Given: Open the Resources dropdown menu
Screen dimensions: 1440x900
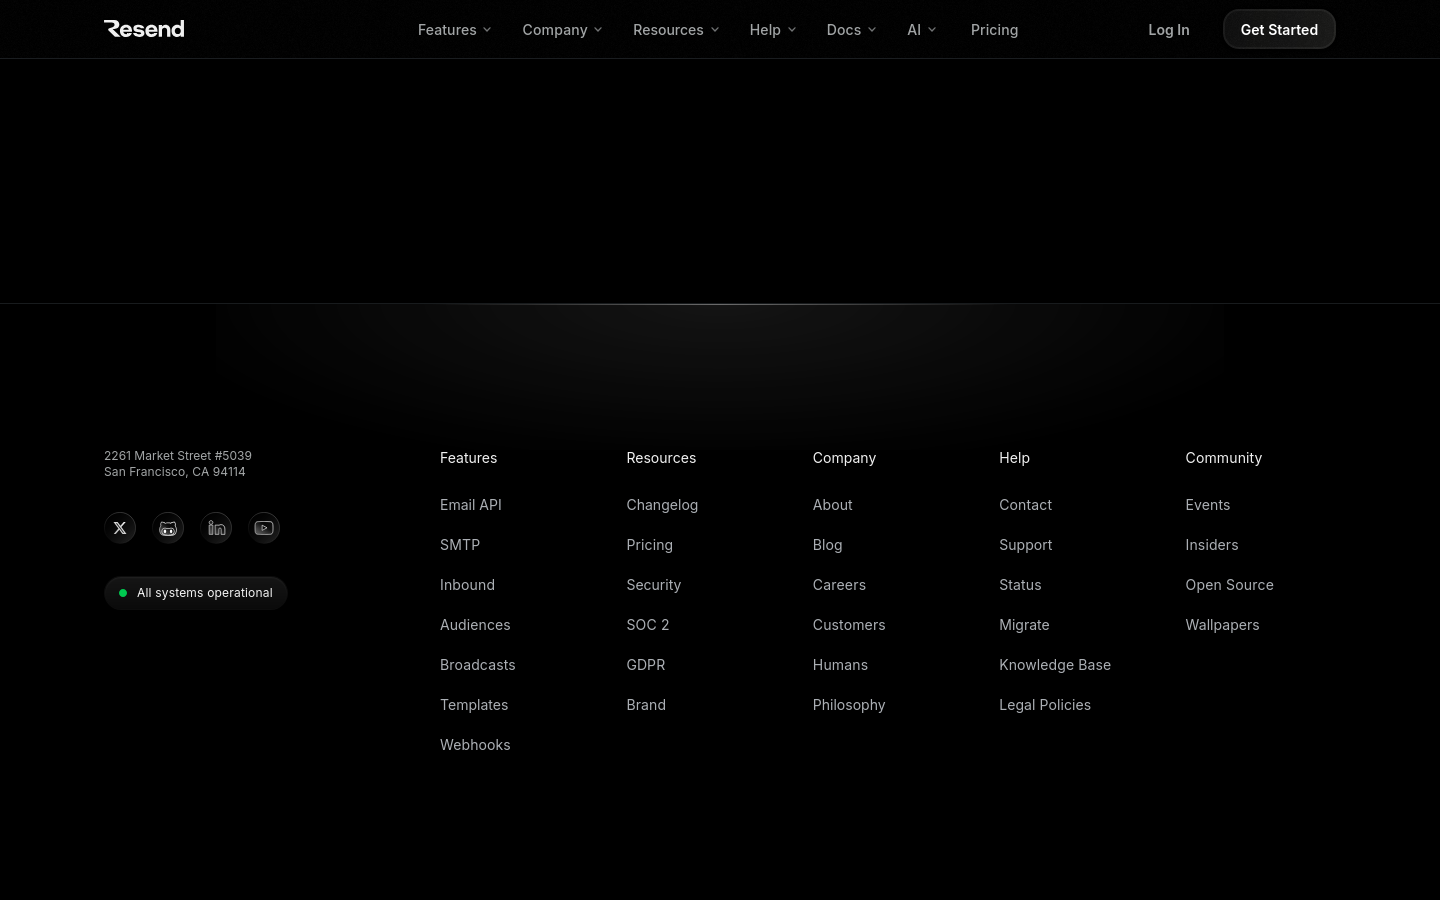Looking at the screenshot, I should point(676,30).
